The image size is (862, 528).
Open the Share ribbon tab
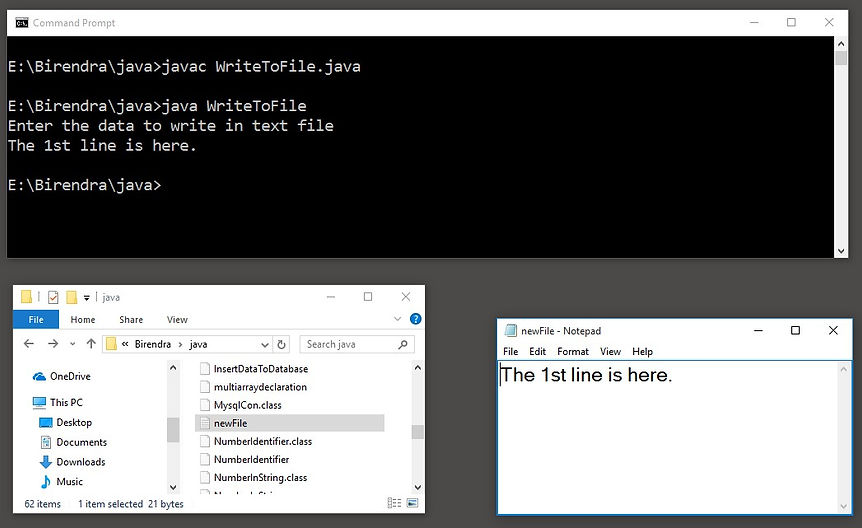pyautogui.click(x=131, y=320)
